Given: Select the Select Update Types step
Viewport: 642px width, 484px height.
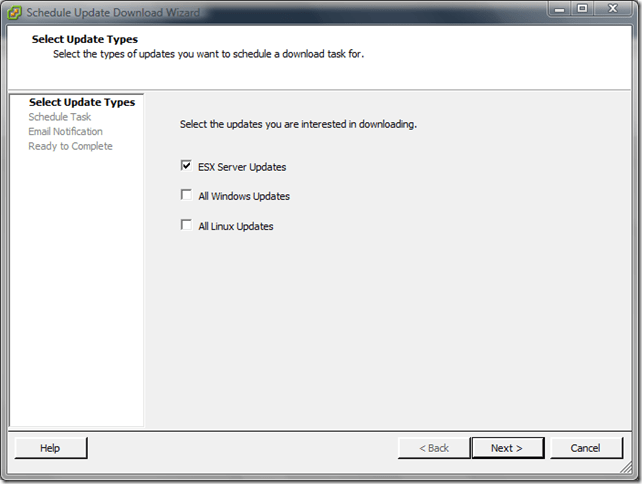Looking at the screenshot, I should click(x=82, y=102).
